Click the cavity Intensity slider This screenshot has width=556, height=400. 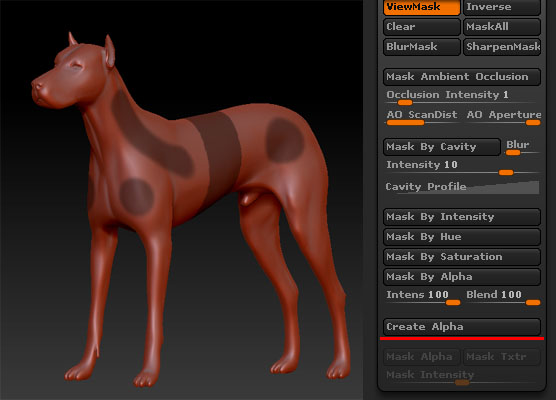click(x=462, y=167)
